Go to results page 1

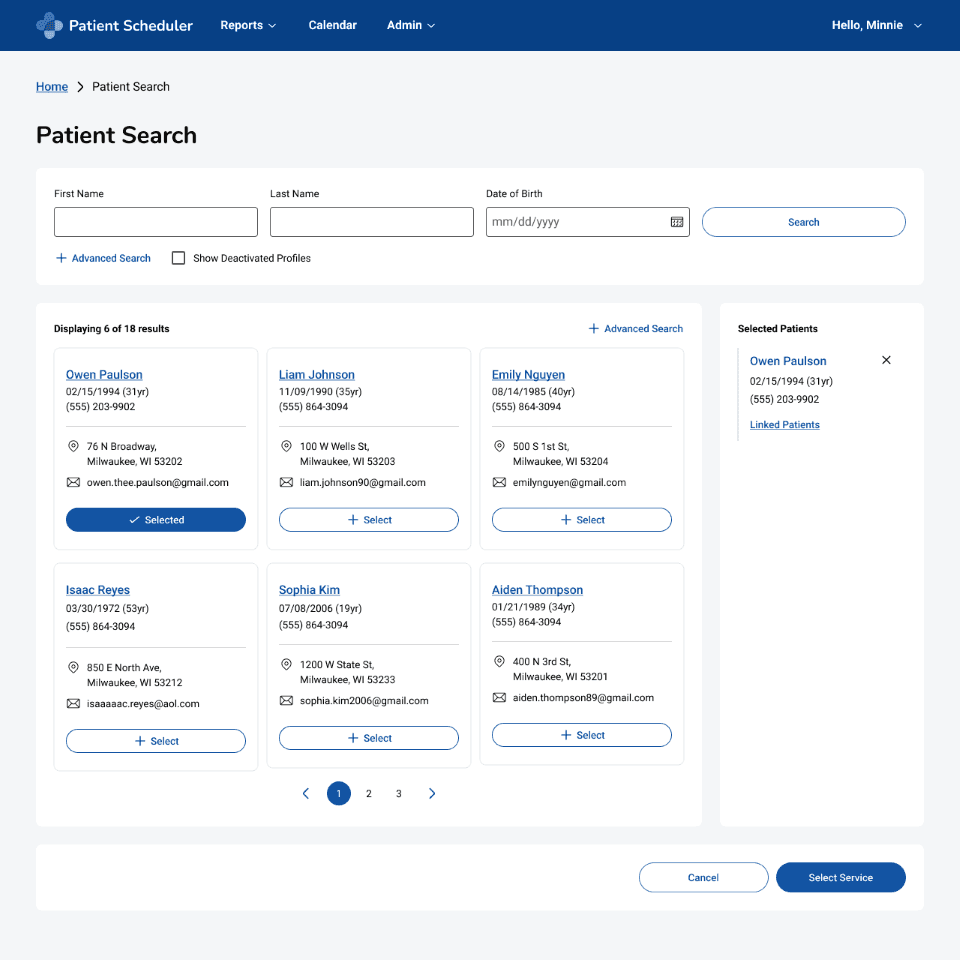(339, 793)
